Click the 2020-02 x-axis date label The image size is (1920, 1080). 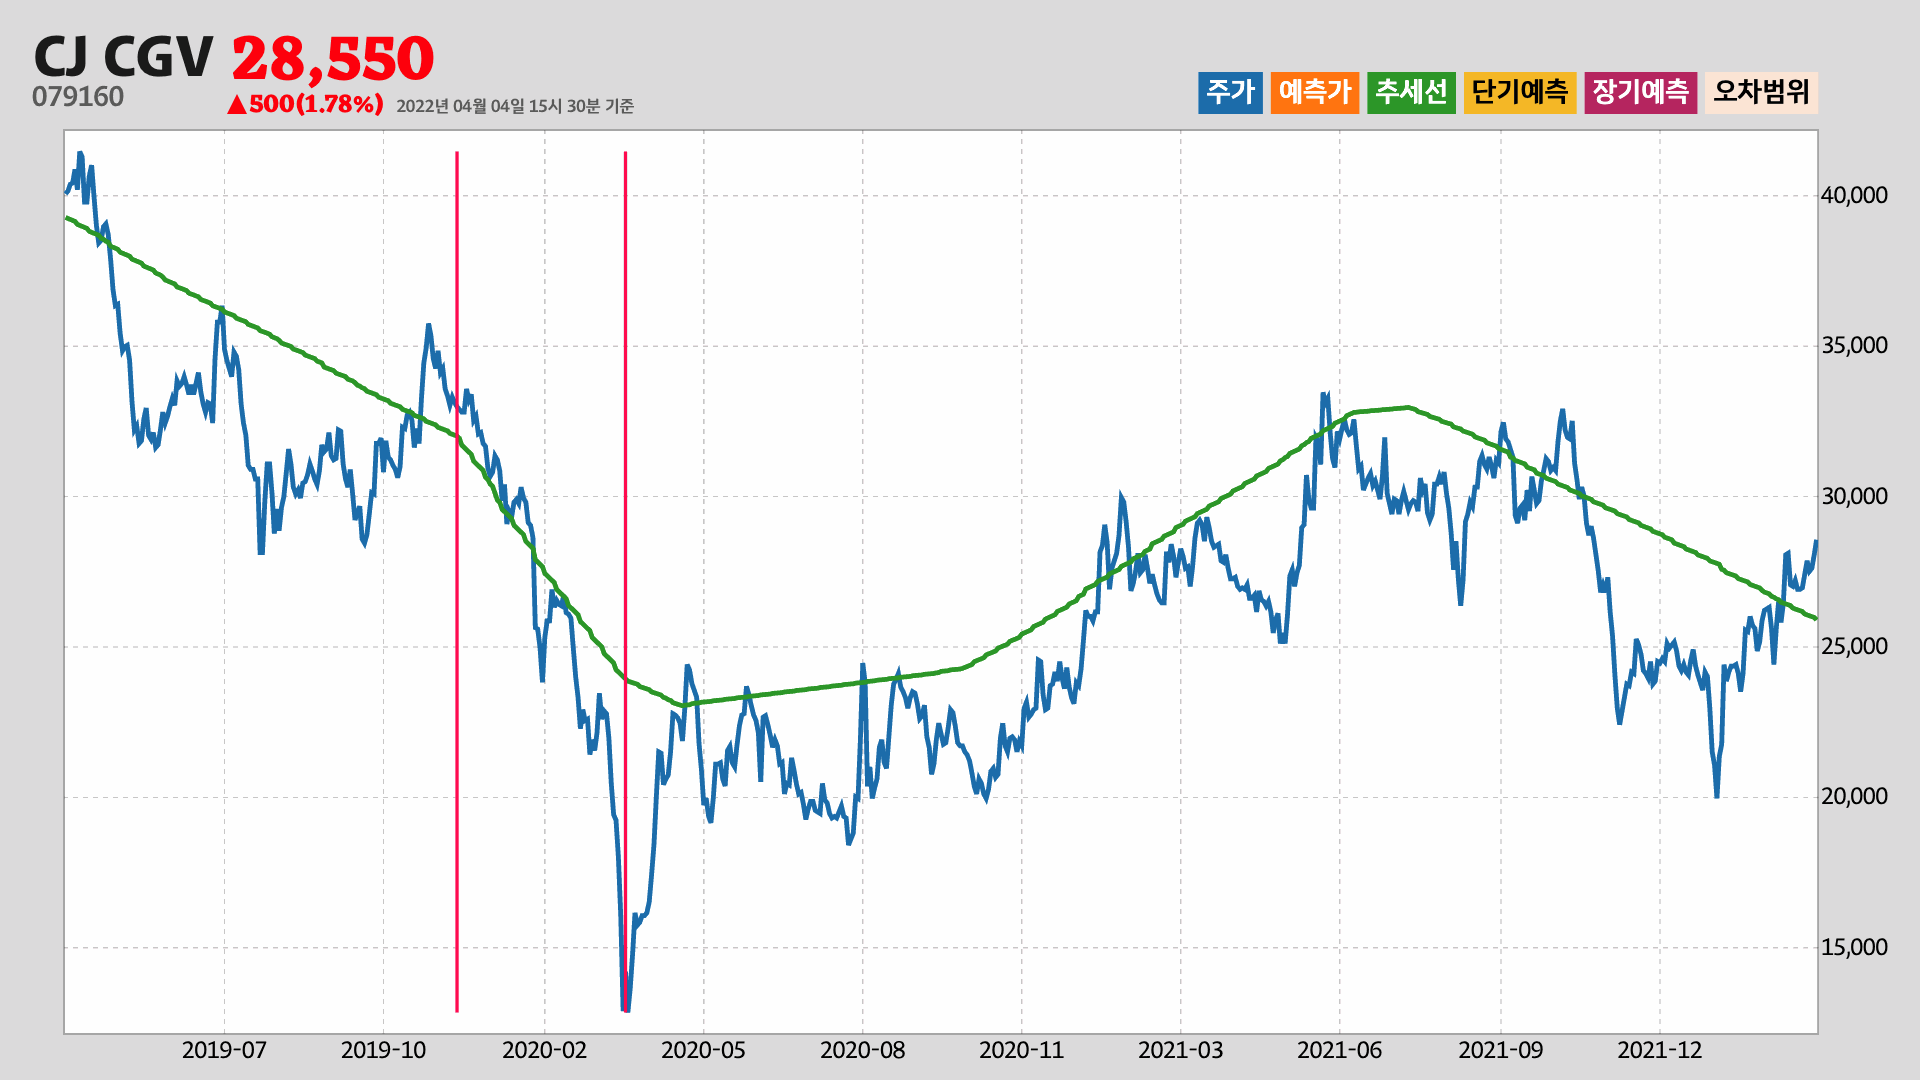(x=544, y=1051)
